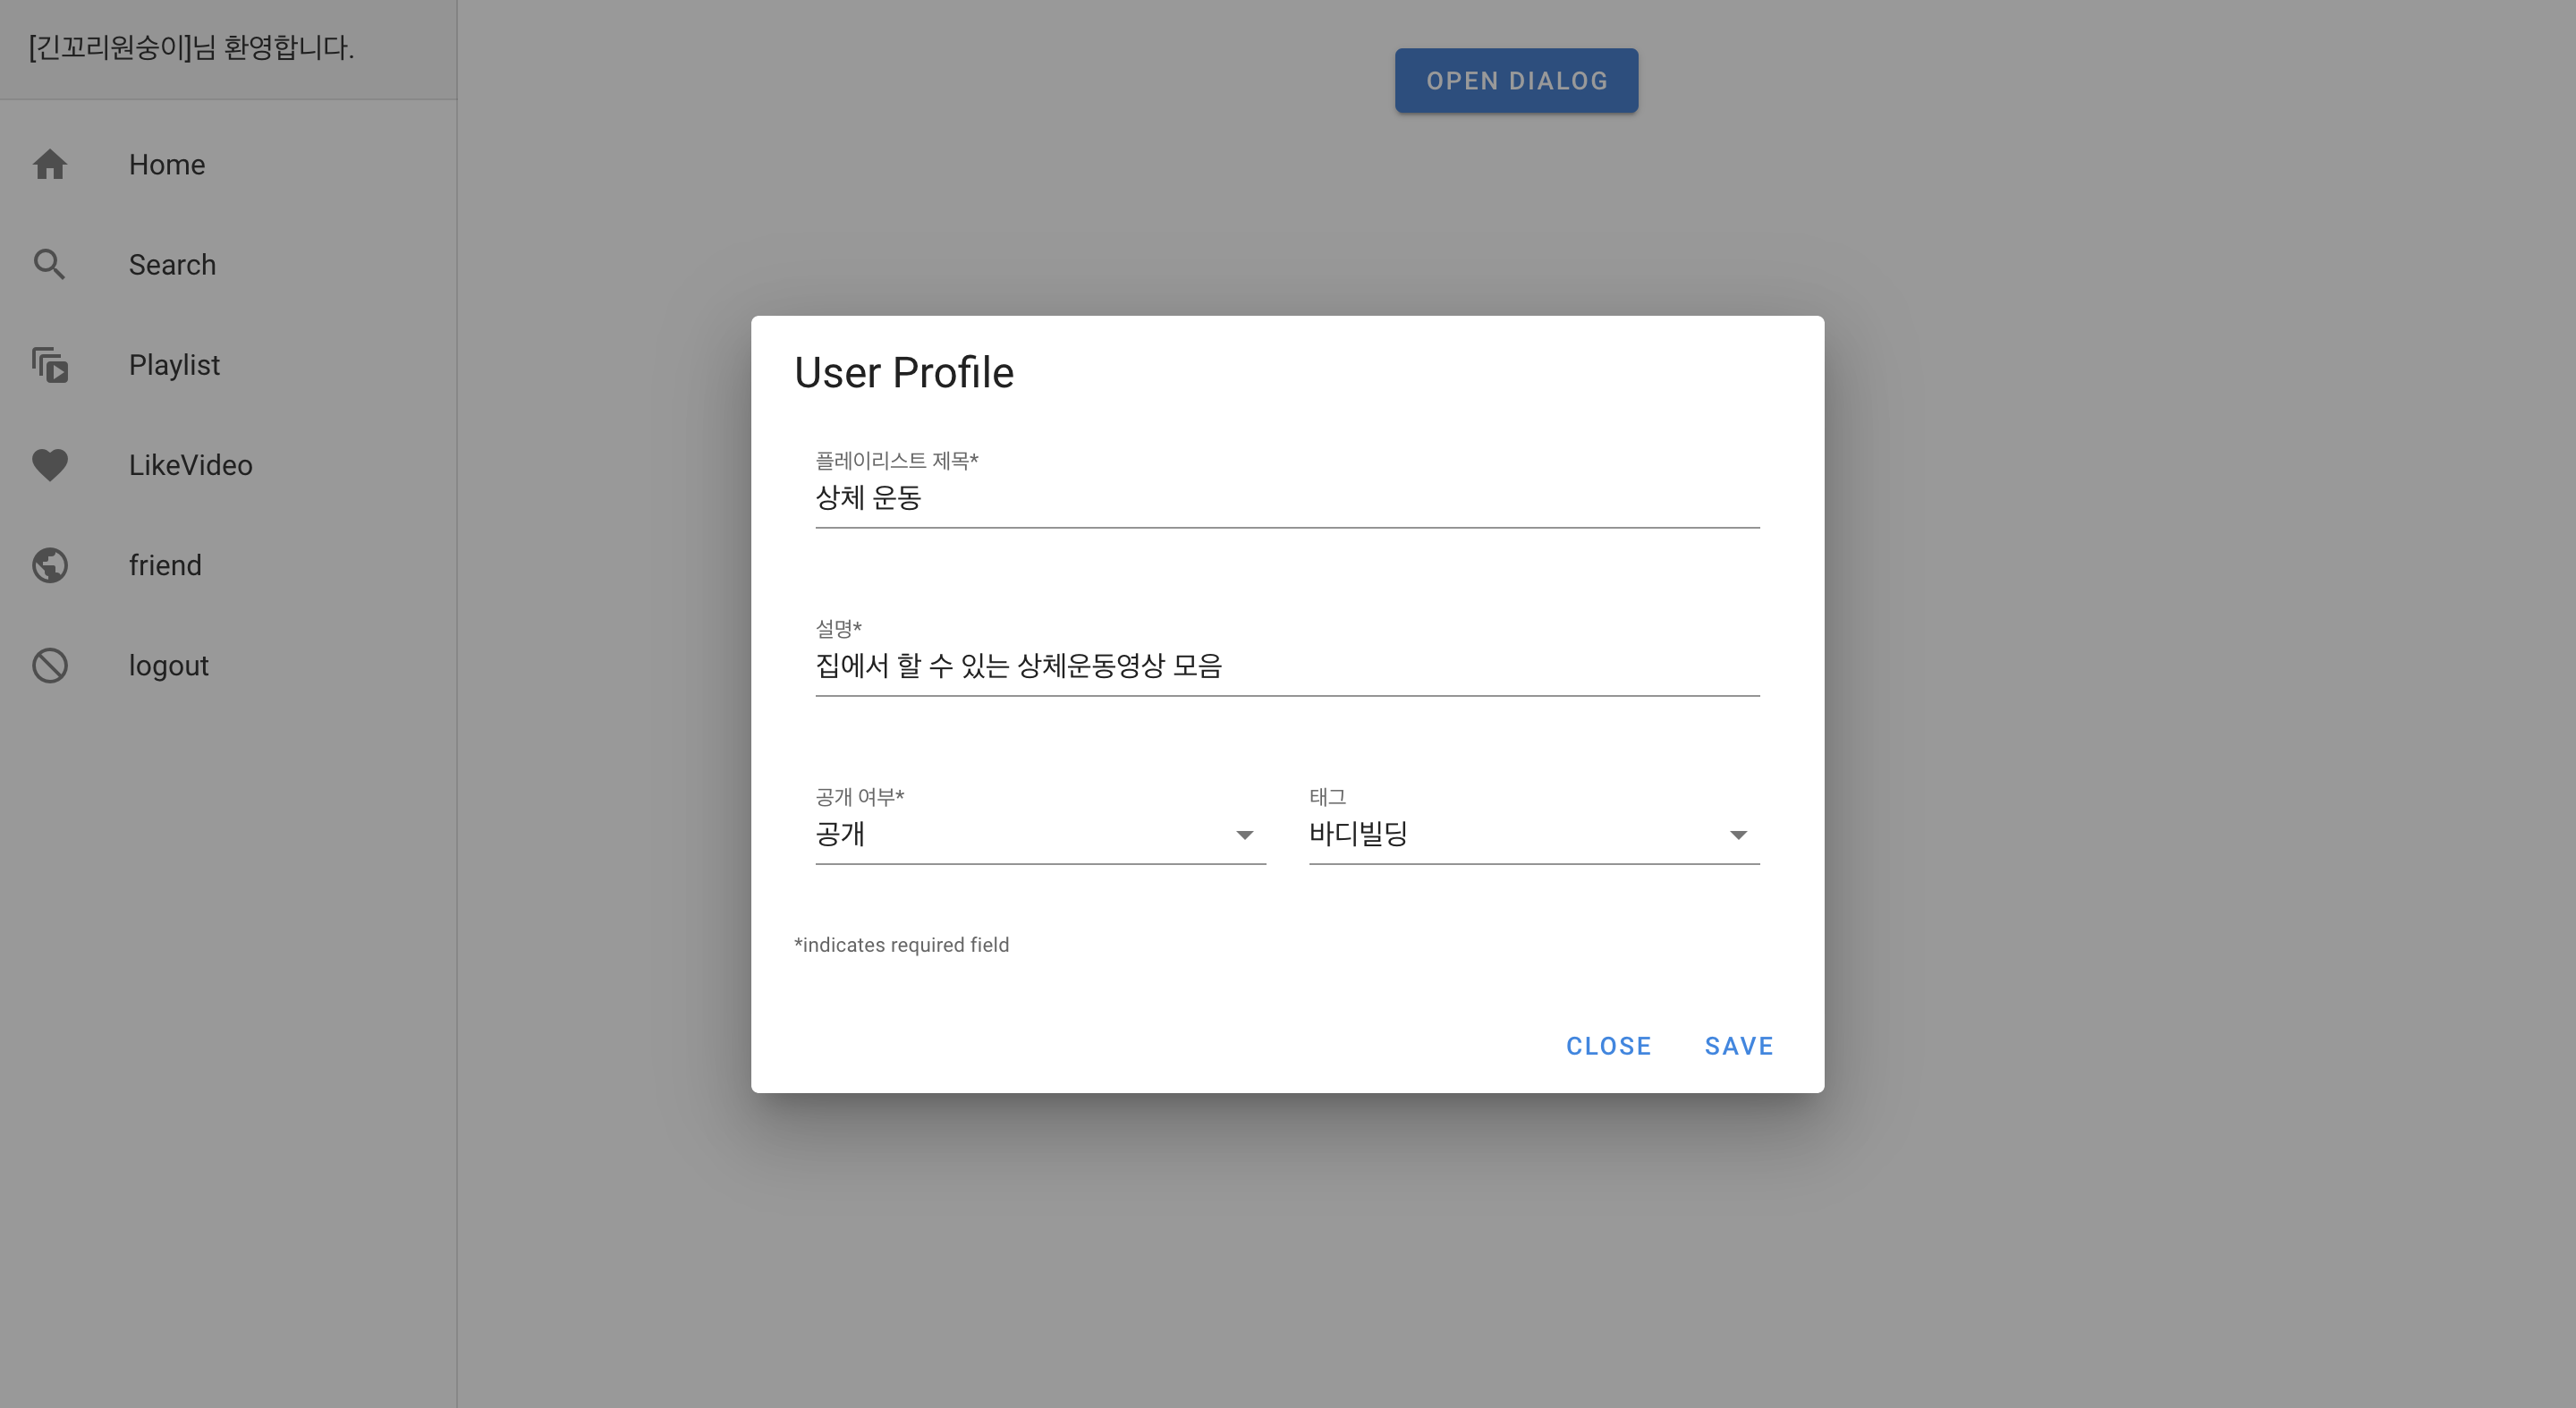Select Search in the navigation menu

coord(172,264)
